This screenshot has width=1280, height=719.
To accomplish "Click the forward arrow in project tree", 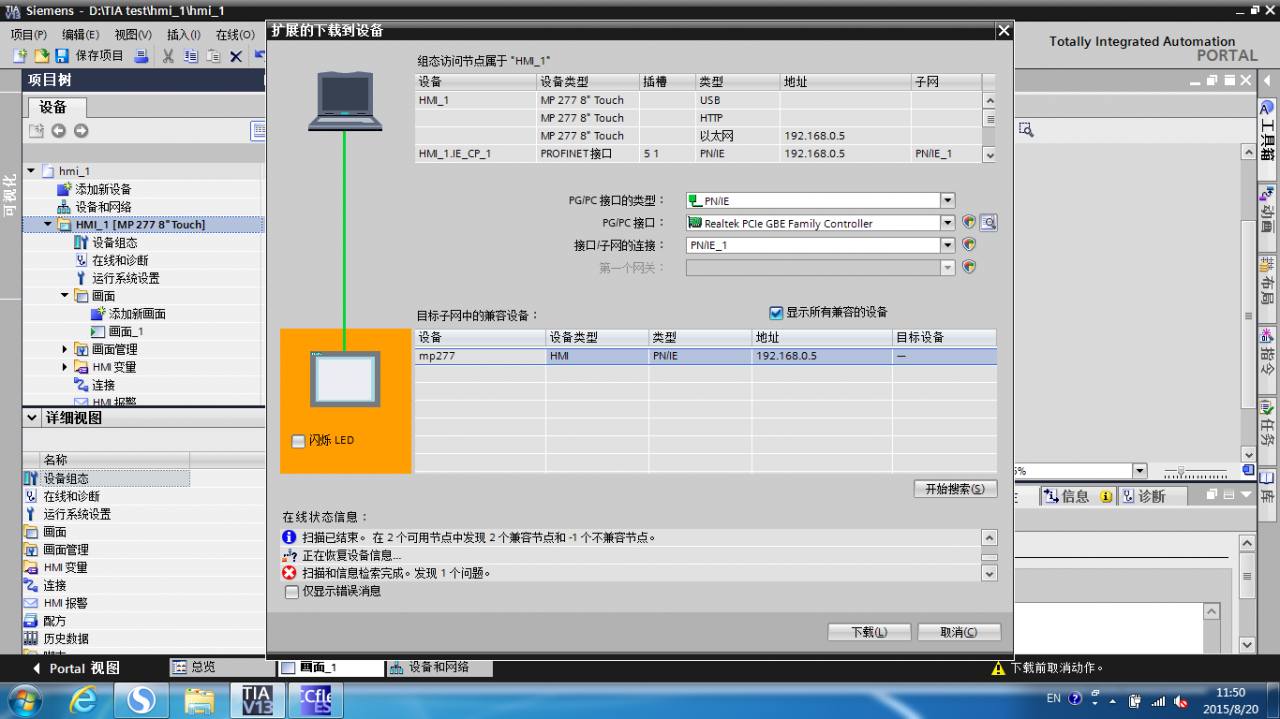I will click(81, 131).
